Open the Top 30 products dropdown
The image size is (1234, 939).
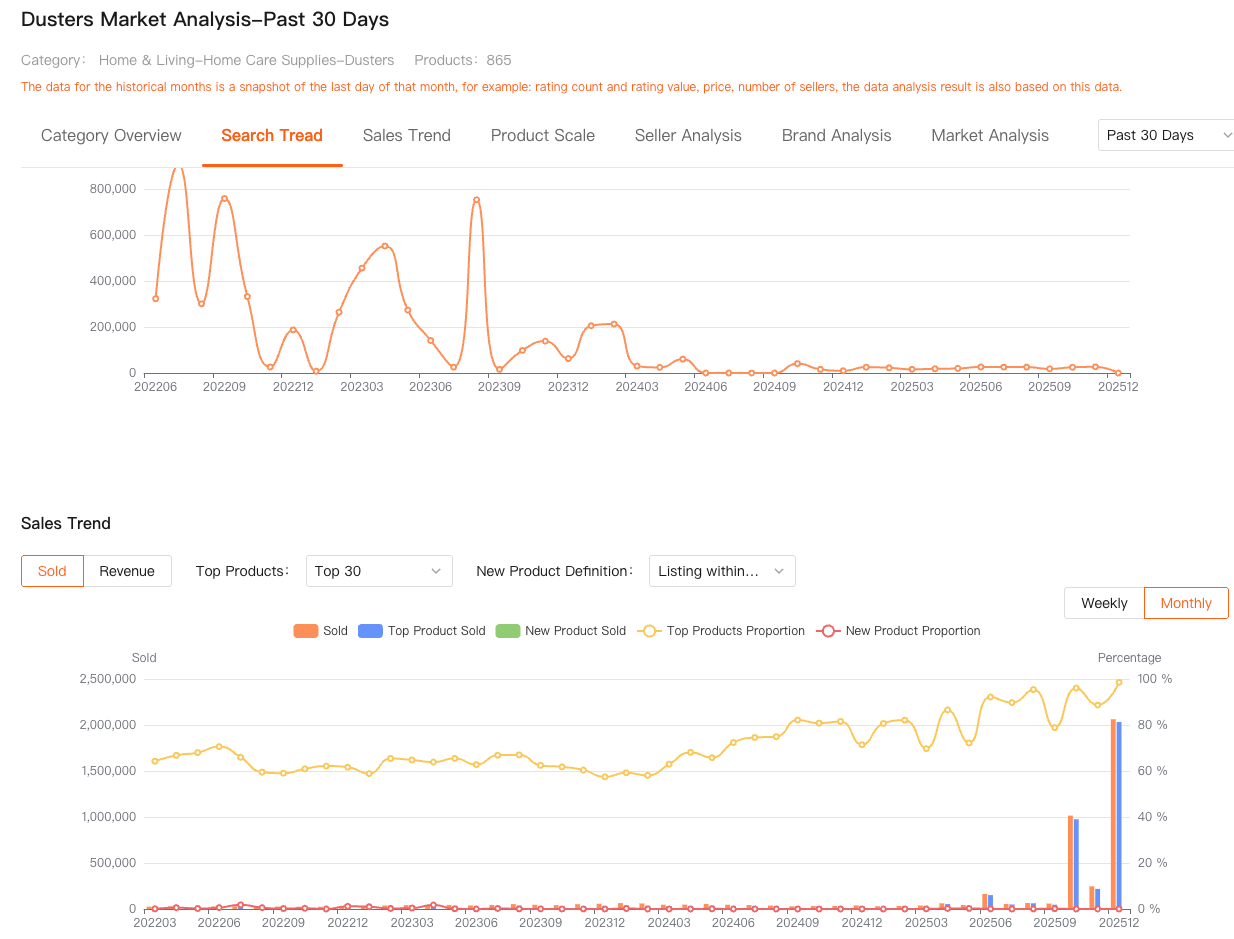point(378,571)
